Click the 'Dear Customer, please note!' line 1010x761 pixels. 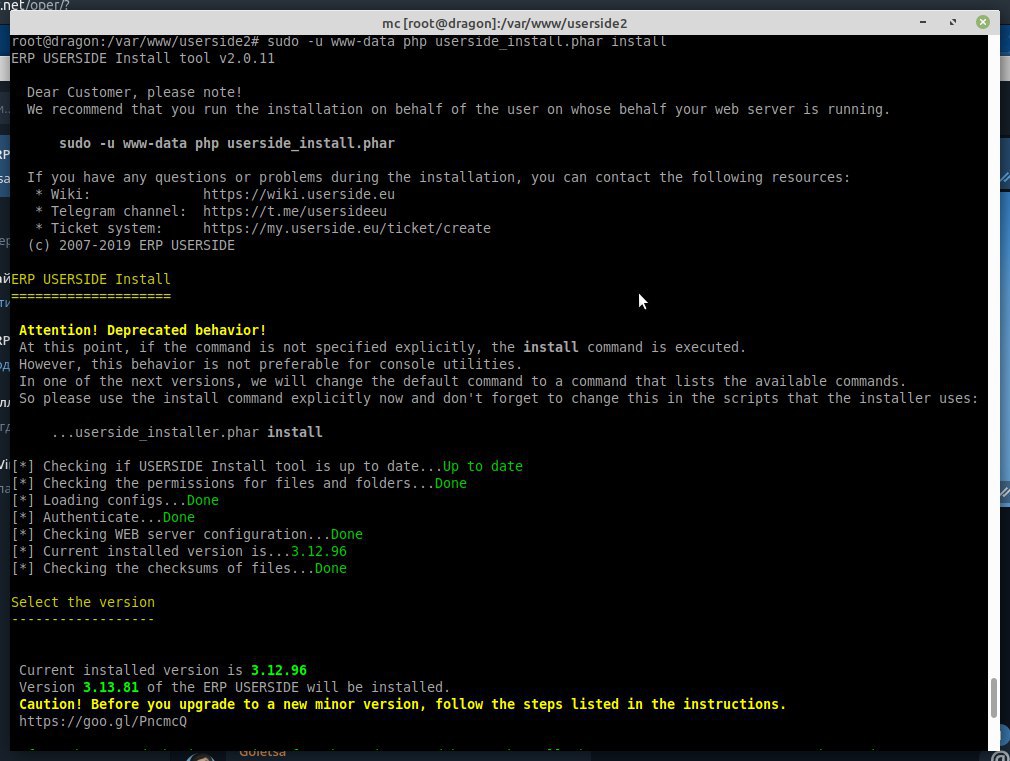tap(134, 92)
